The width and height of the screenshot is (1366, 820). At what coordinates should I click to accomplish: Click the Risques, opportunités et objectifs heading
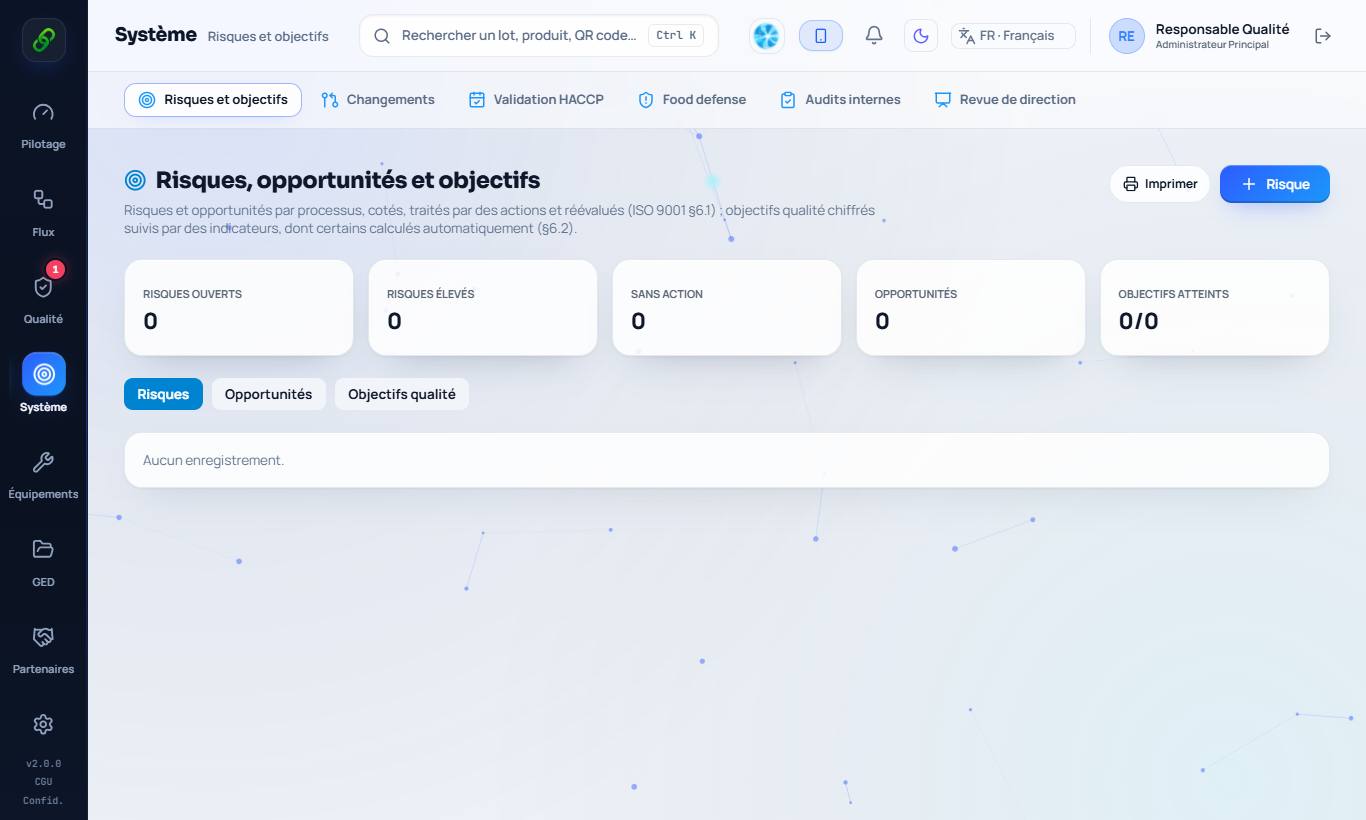(x=348, y=180)
